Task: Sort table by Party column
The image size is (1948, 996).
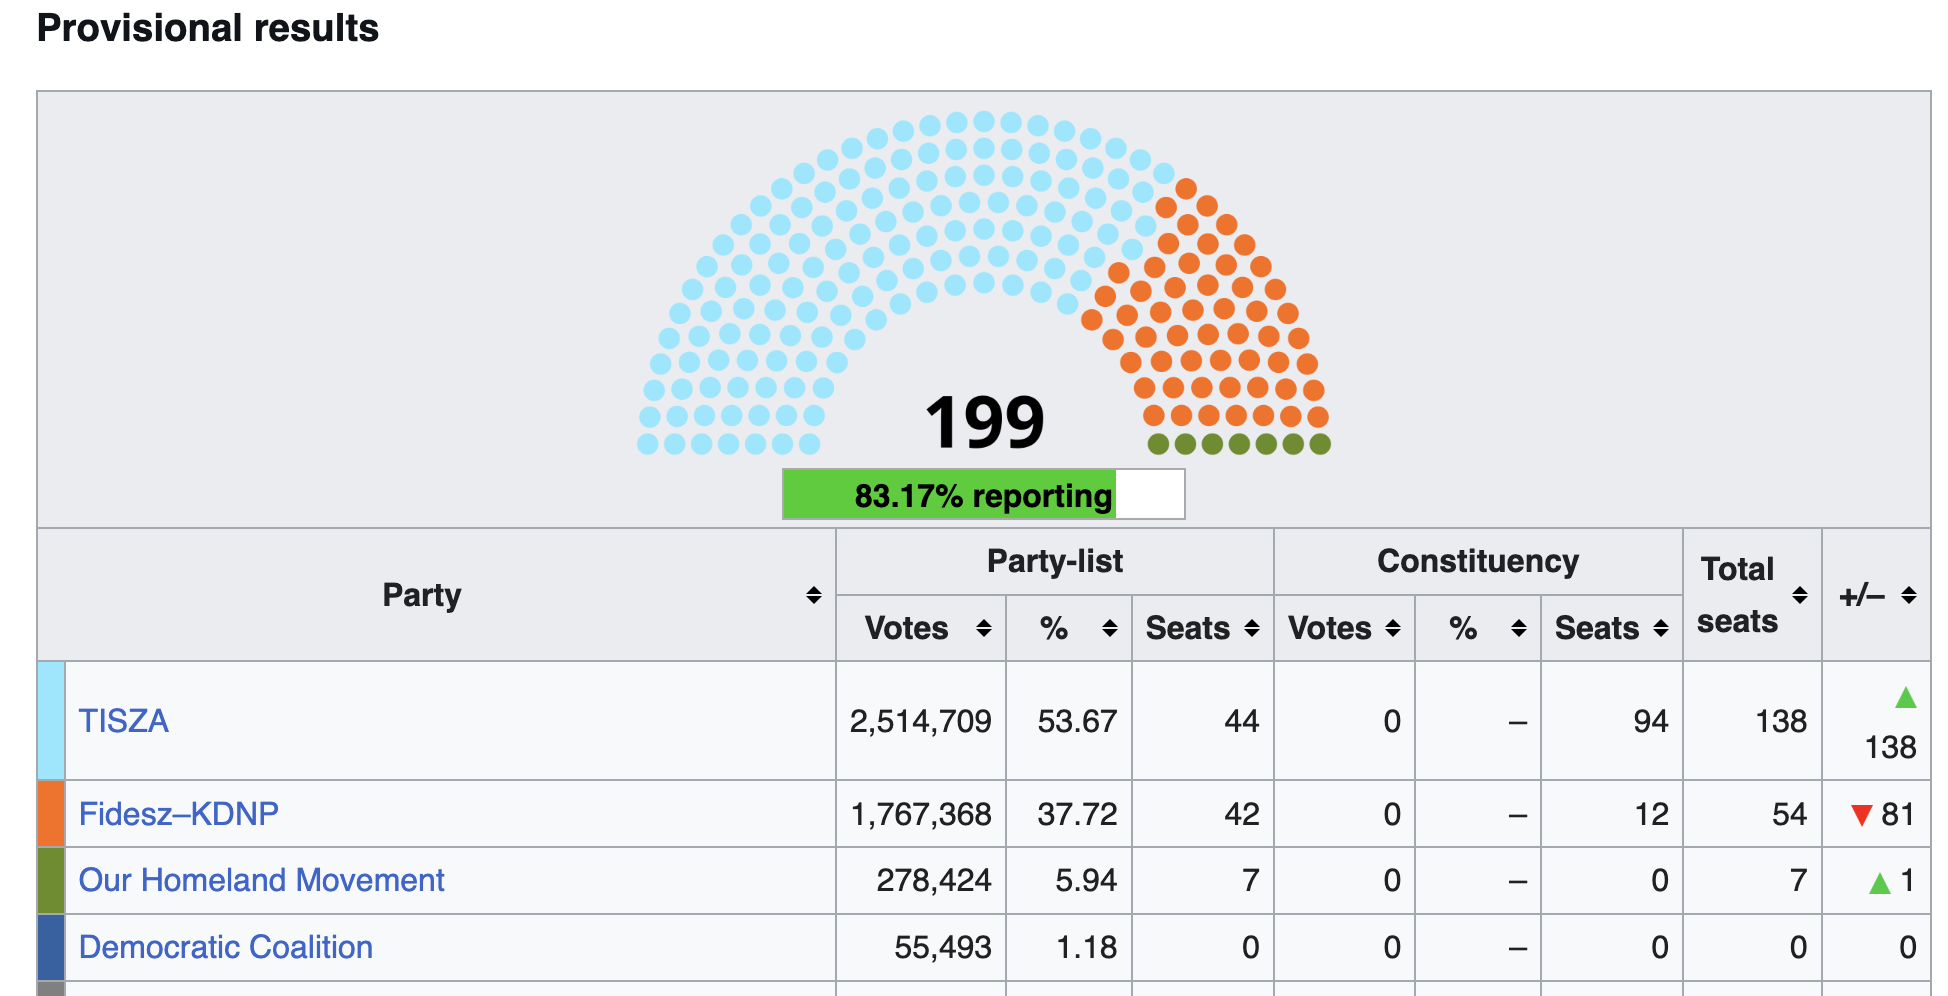Action: (814, 596)
